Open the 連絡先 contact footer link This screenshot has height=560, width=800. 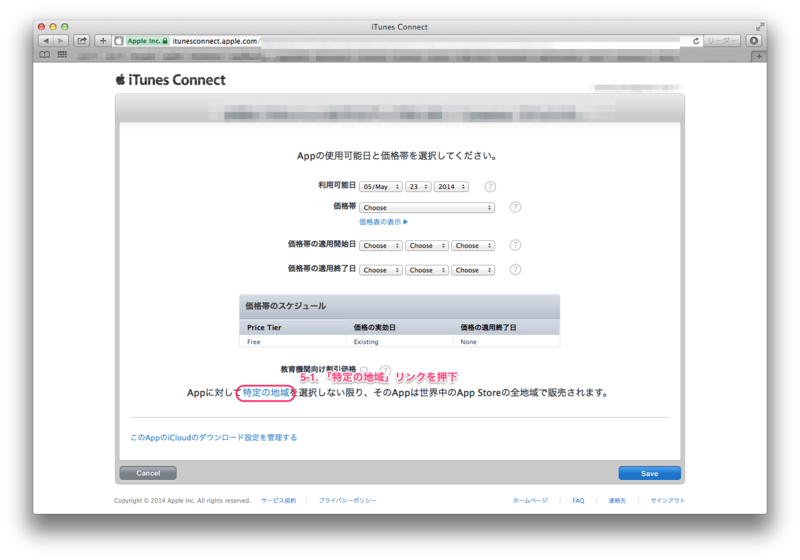[617, 501]
